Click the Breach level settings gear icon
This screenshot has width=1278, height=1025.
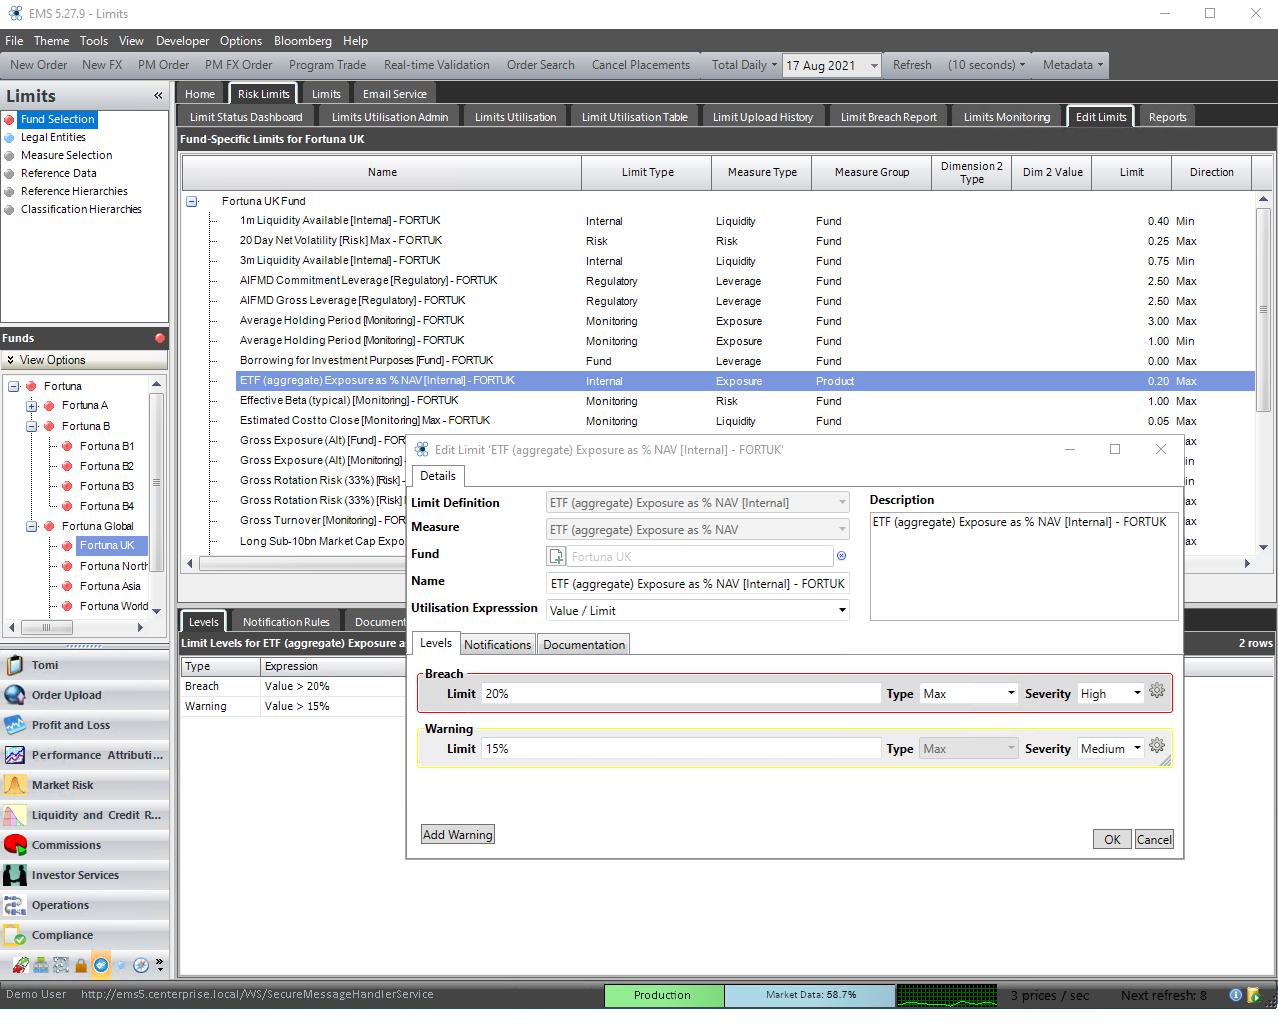pos(1157,691)
